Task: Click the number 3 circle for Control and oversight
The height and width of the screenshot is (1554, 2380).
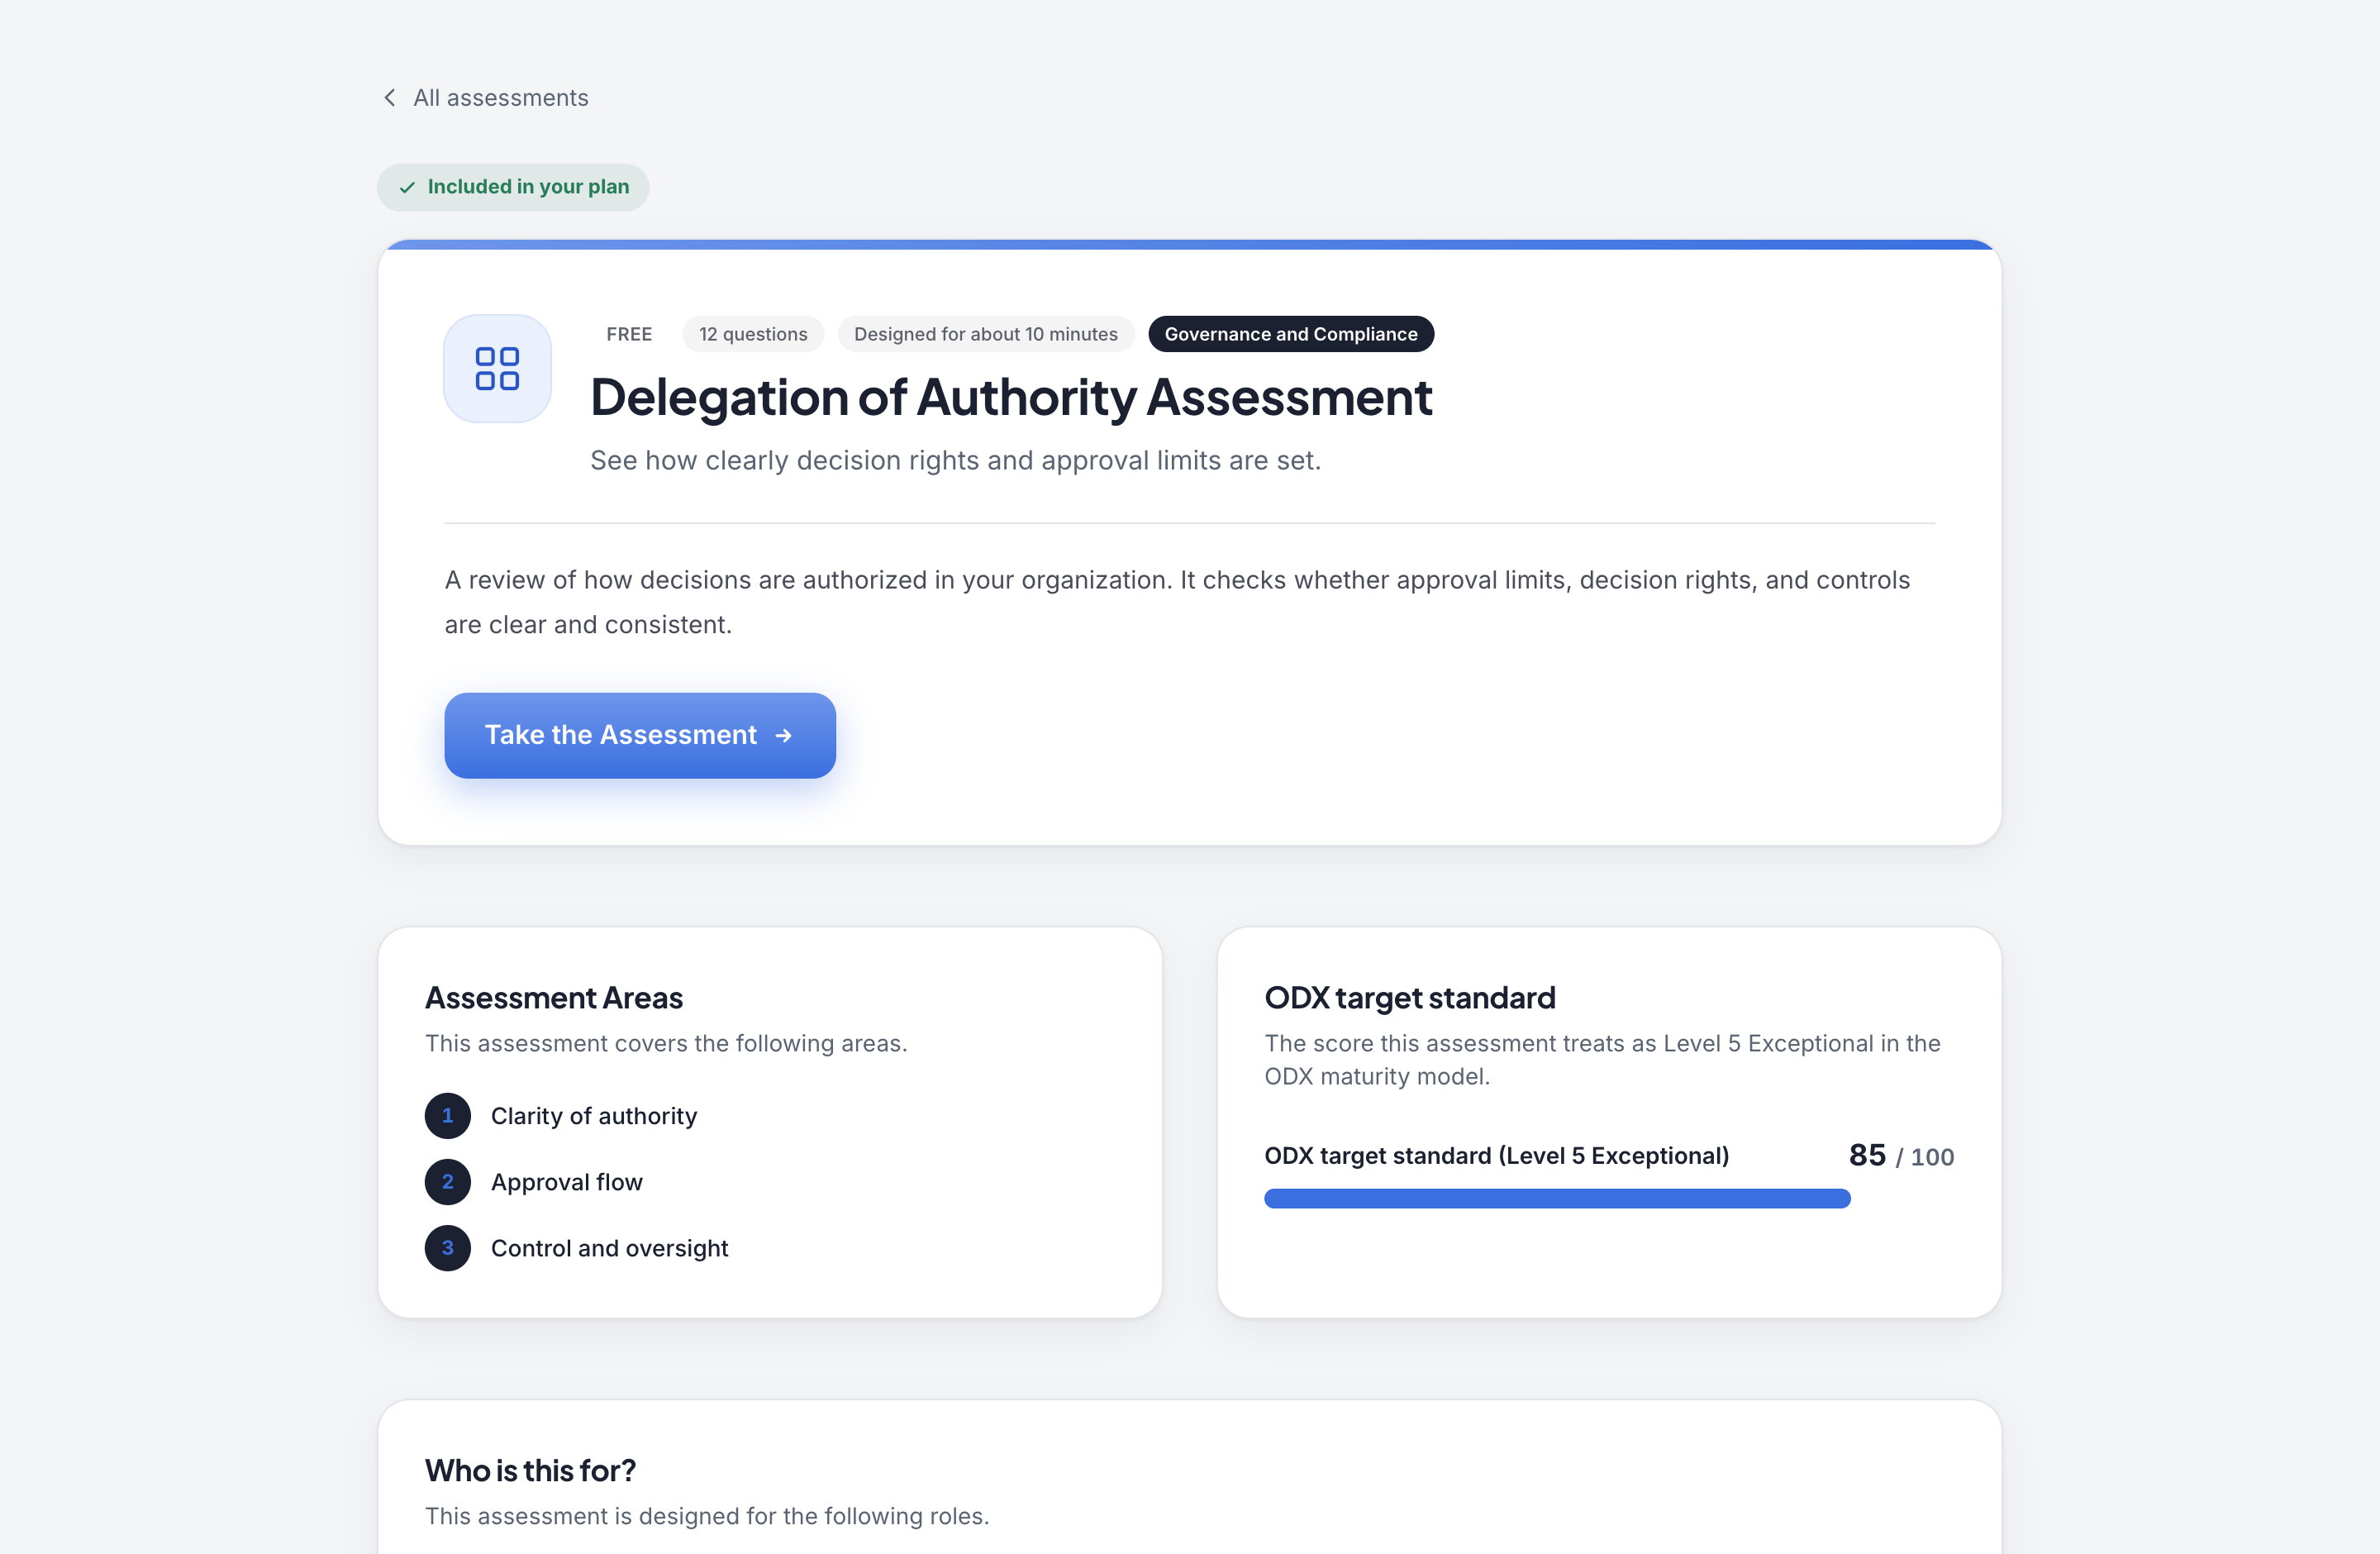Action: point(448,1248)
